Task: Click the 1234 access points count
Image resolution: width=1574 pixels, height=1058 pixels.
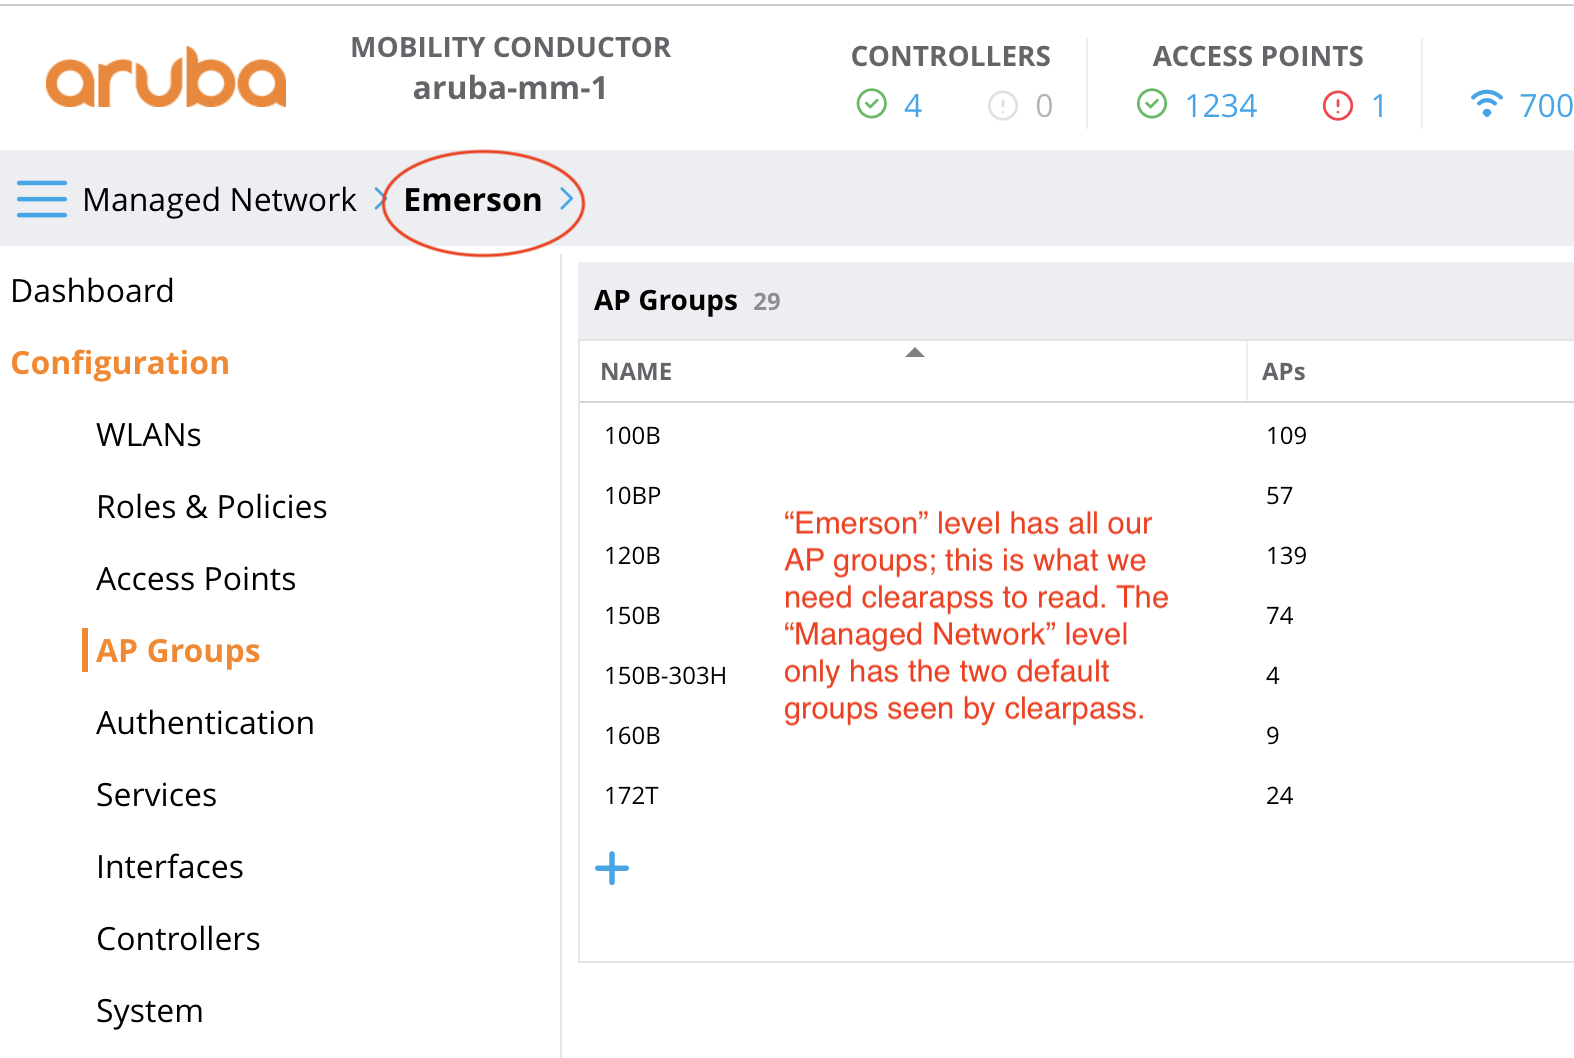Action: pos(1221,104)
